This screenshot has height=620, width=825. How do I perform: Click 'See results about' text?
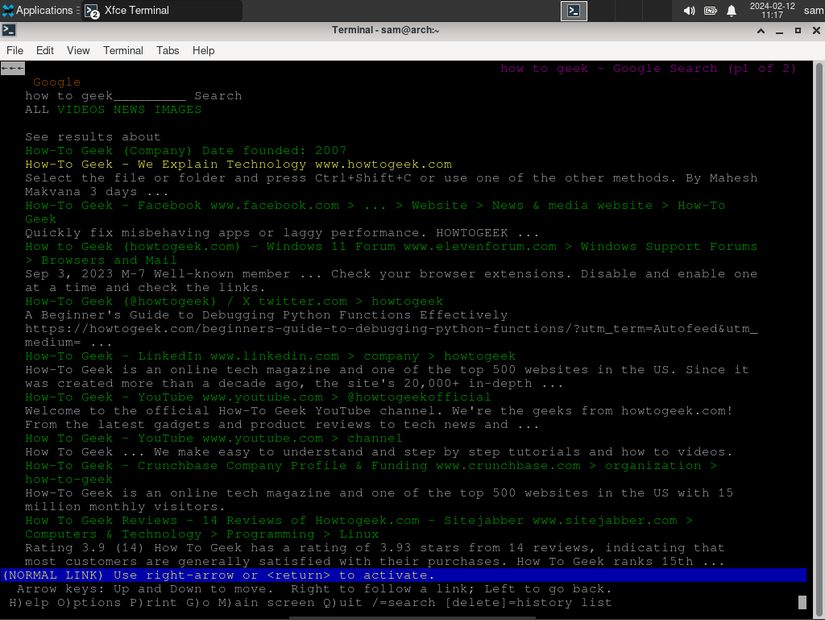(93, 137)
